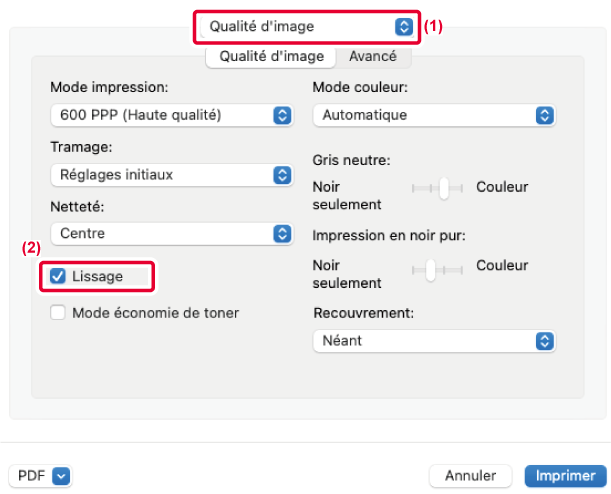Screen dimensions: 611x494
Task: Click the Gris neutre slider thumb
Action: [x=444, y=187]
